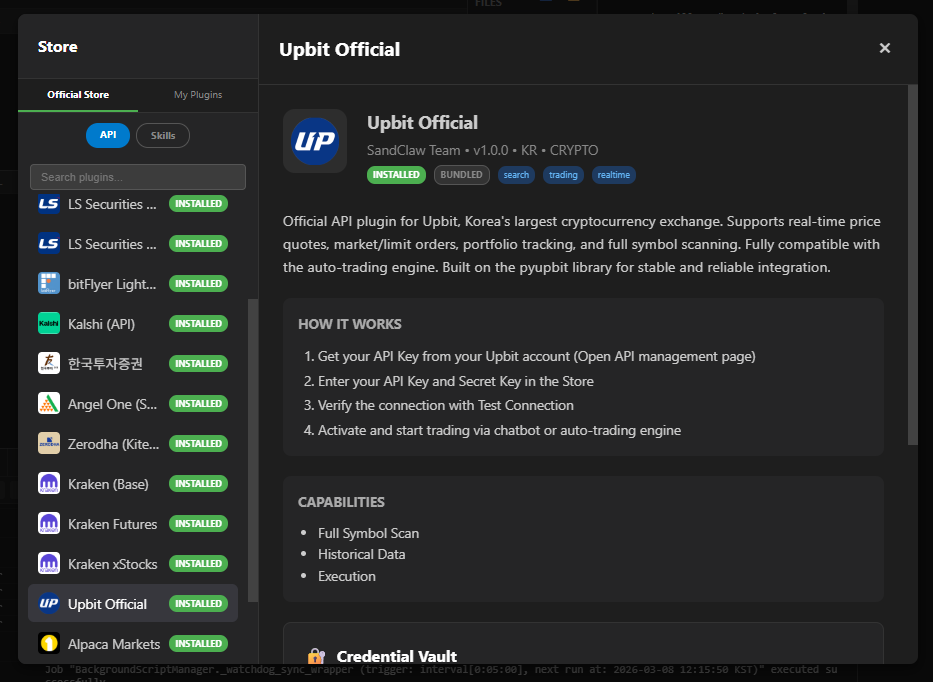Click the large Upbit logo in the detail pane
Viewport: 933px width, 682px height.
[x=315, y=141]
